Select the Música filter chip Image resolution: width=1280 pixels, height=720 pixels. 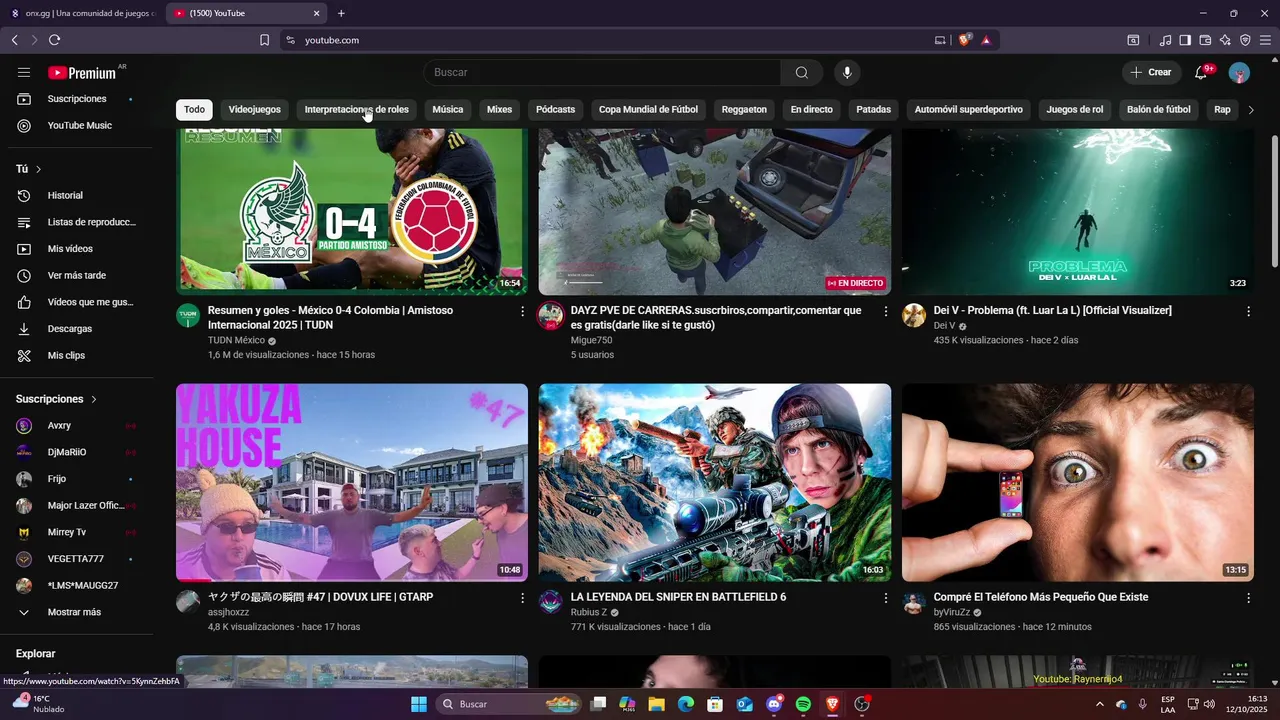[447, 109]
